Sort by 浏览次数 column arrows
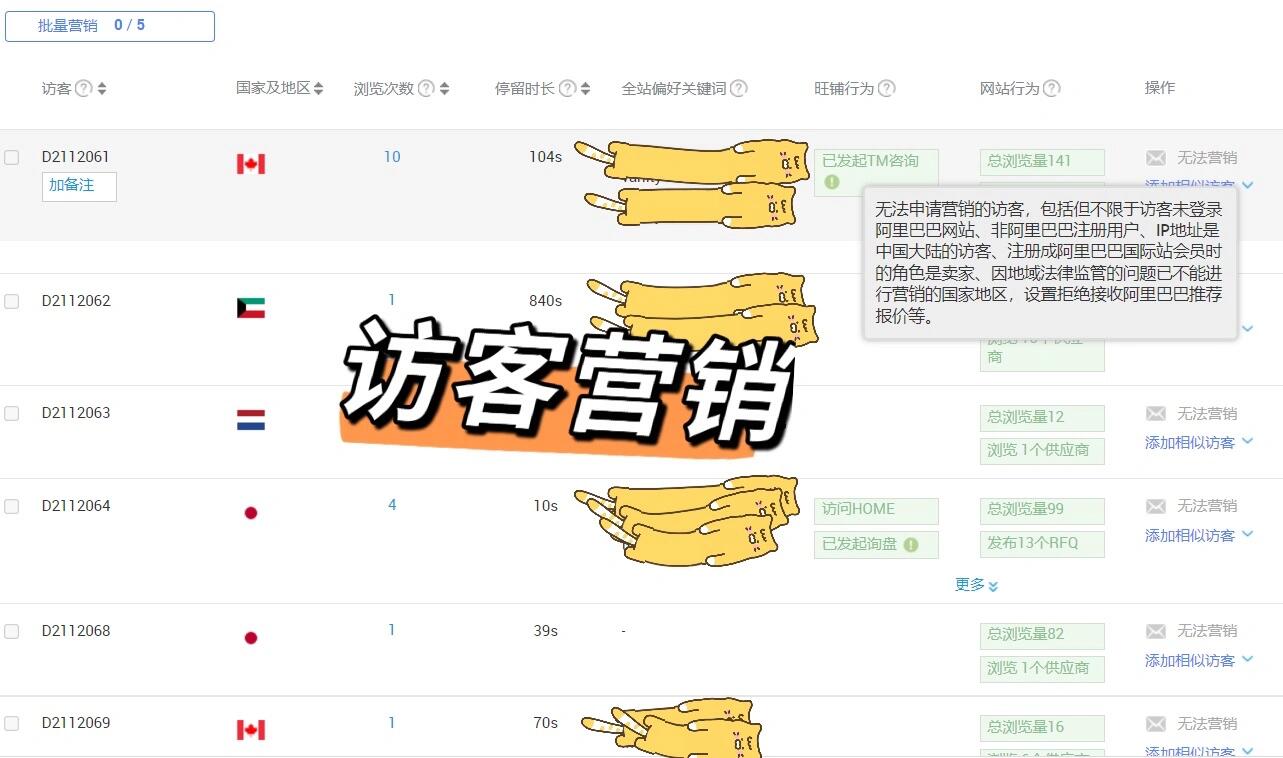 (x=444, y=89)
